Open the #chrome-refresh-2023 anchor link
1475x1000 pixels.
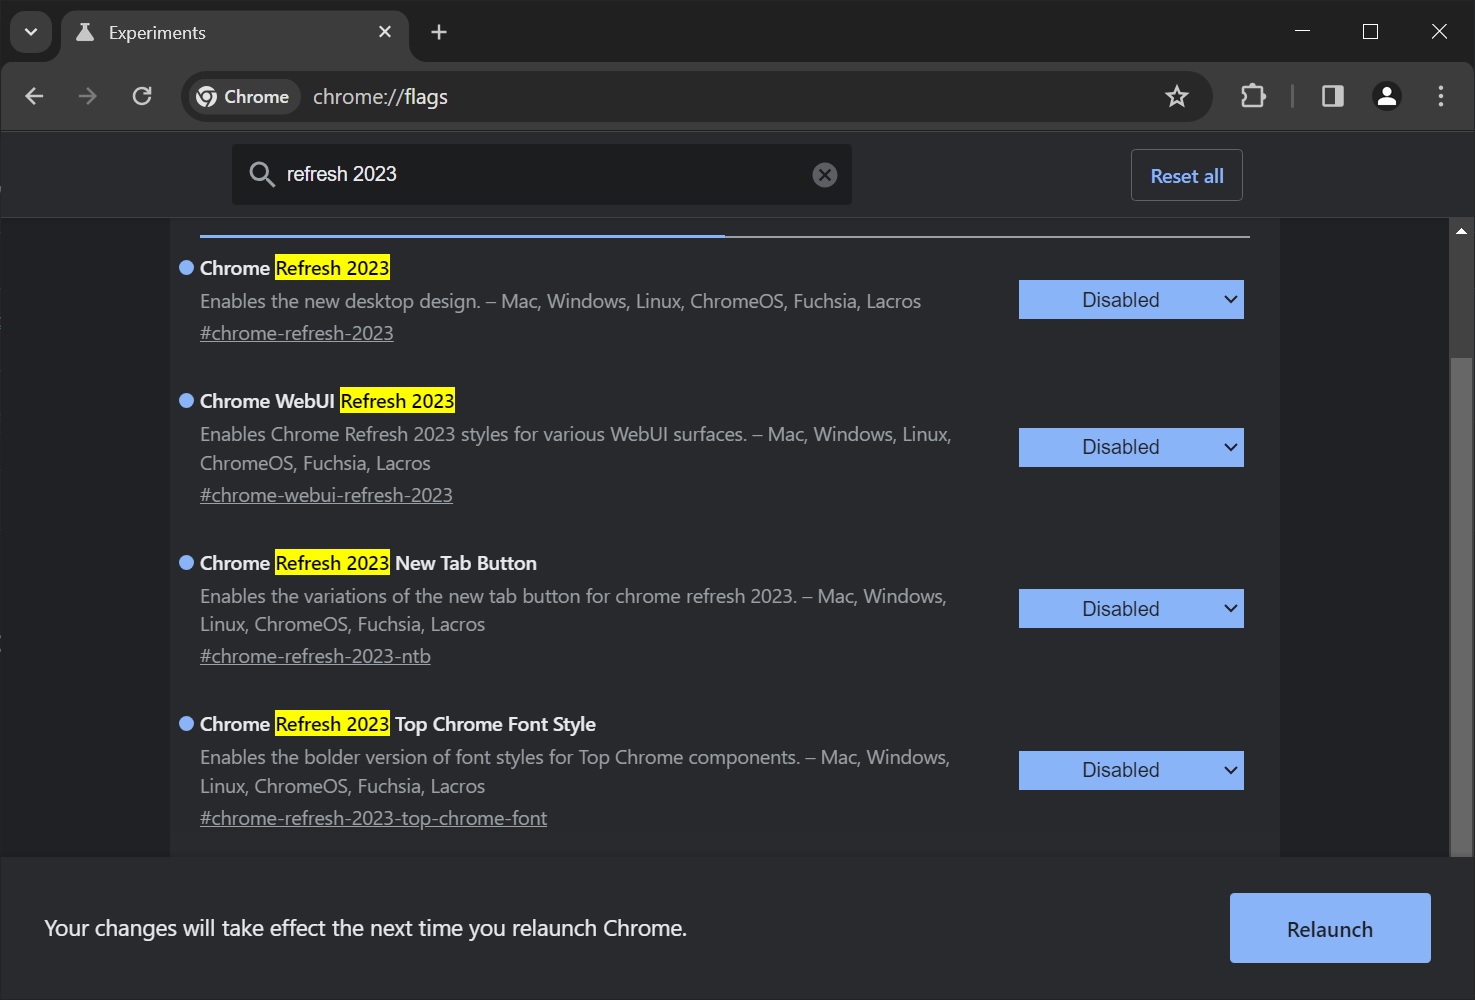click(x=297, y=333)
